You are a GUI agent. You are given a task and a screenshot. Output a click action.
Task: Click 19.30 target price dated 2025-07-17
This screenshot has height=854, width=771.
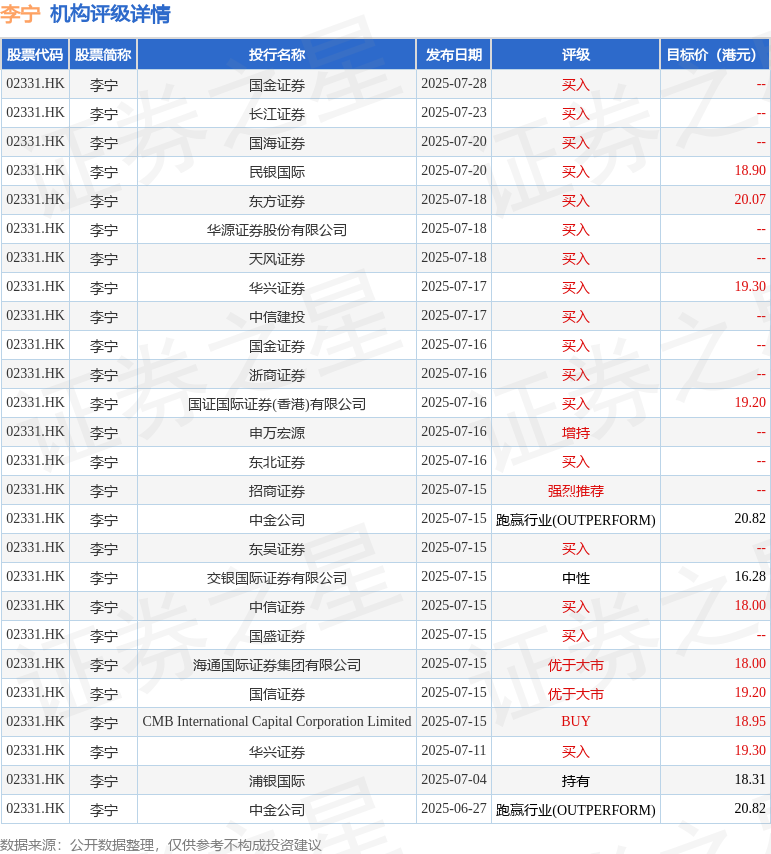pyautogui.click(x=750, y=286)
